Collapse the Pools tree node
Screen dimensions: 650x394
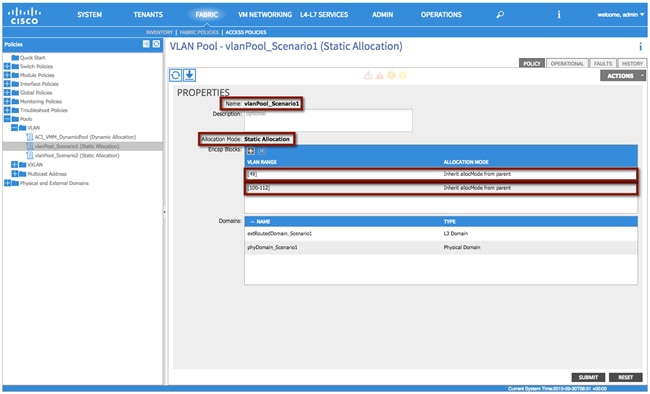coord(7,119)
